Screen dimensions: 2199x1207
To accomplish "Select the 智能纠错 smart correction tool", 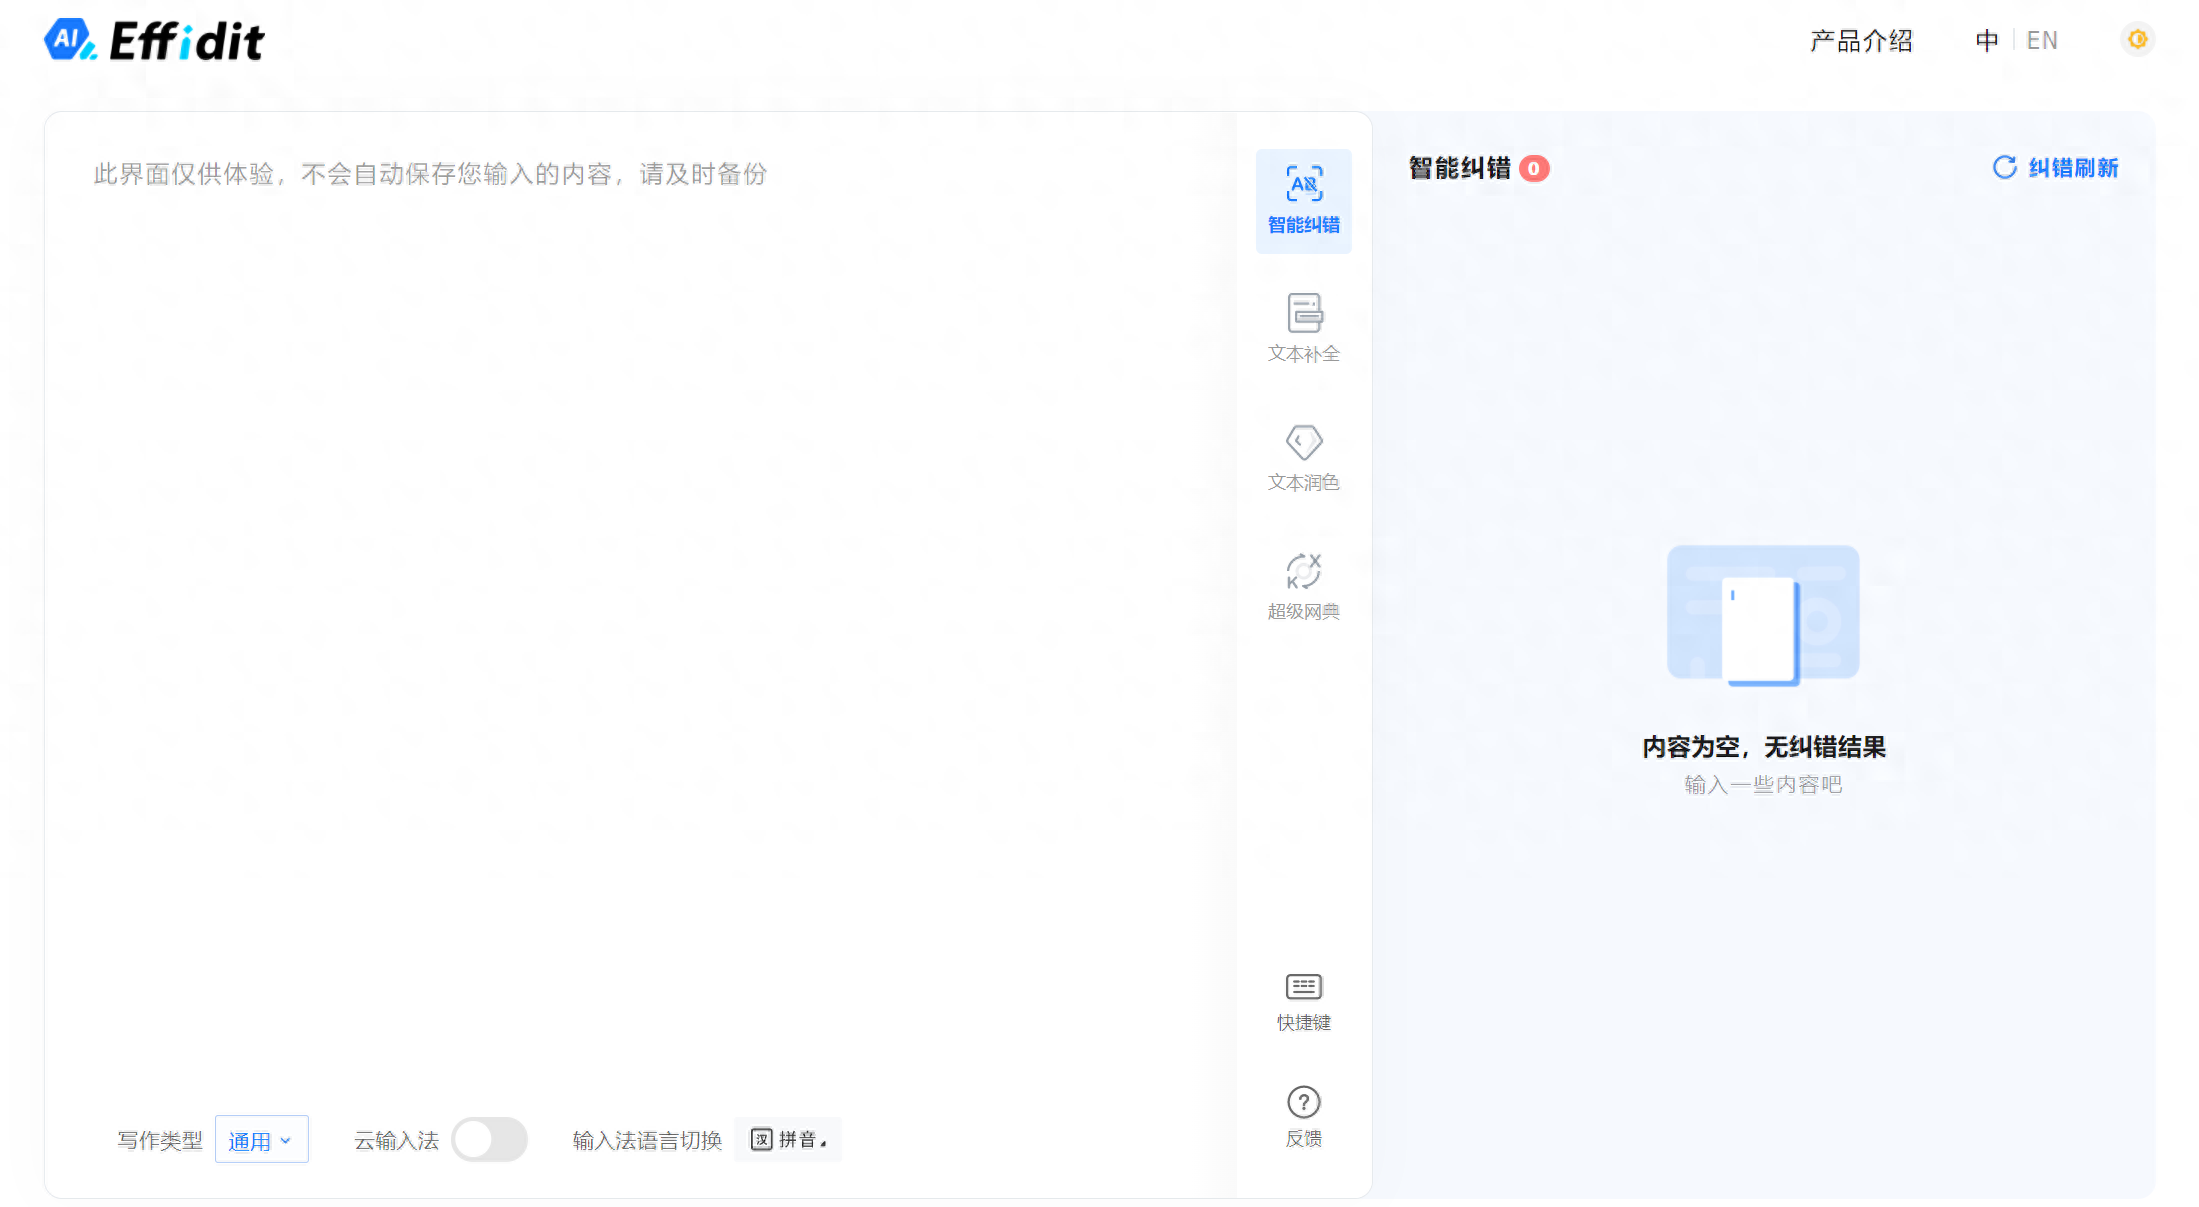I will pyautogui.click(x=1303, y=201).
